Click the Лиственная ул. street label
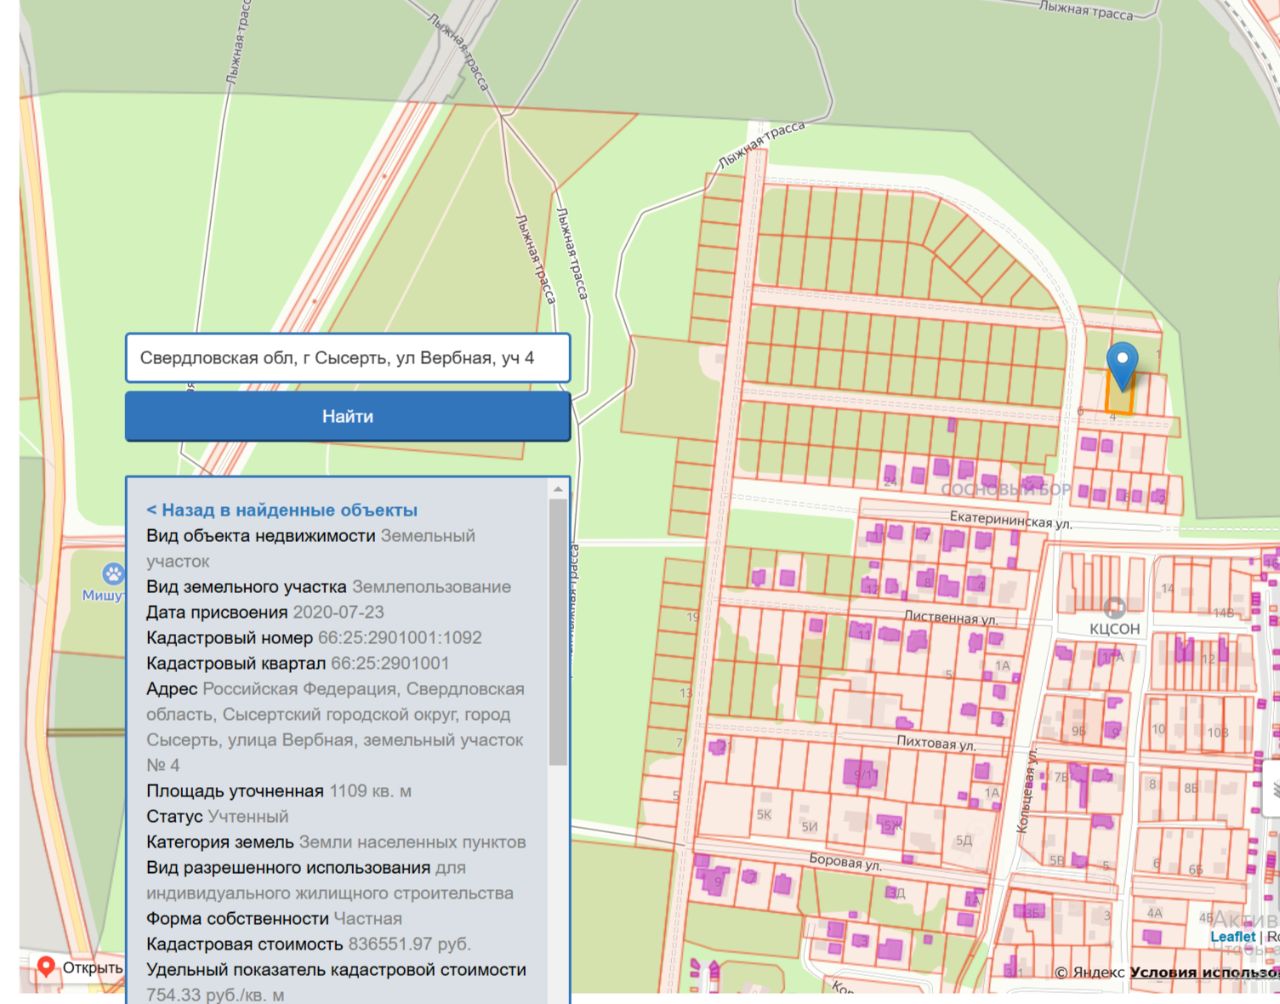1280x1004 pixels. 951,618
